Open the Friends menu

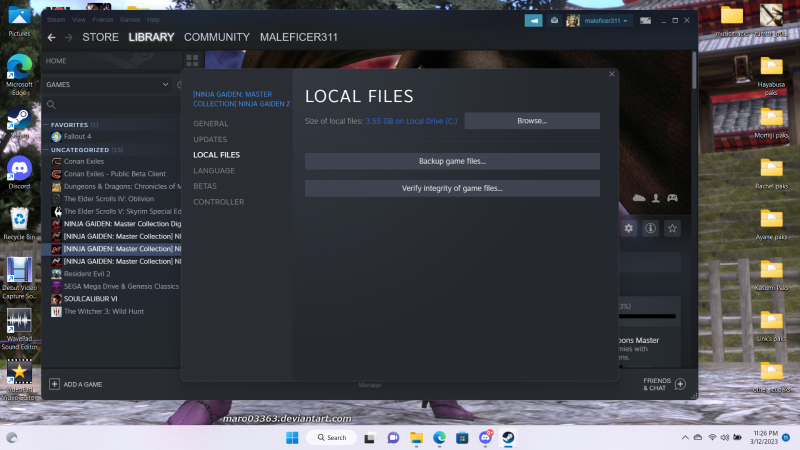[x=103, y=20]
